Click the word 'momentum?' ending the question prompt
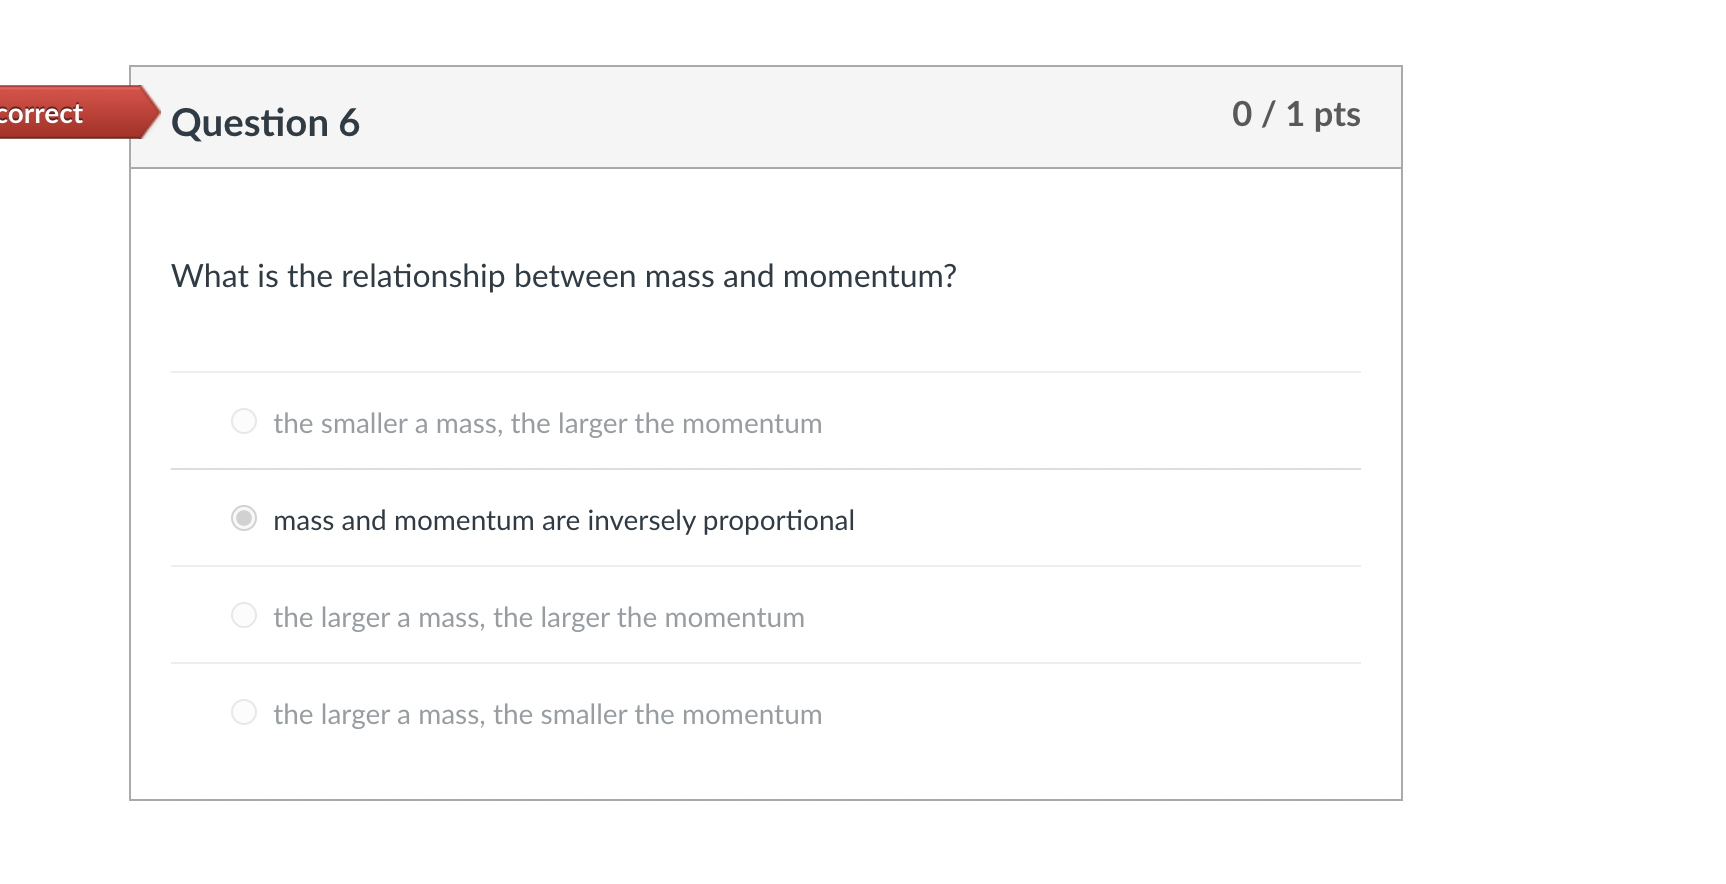The image size is (1726, 884). click(x=869, y=276)
